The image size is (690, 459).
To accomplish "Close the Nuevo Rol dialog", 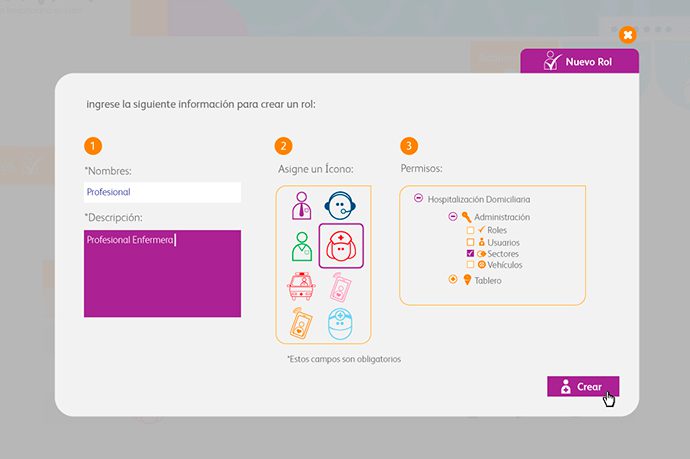I will tap(628, 34).
